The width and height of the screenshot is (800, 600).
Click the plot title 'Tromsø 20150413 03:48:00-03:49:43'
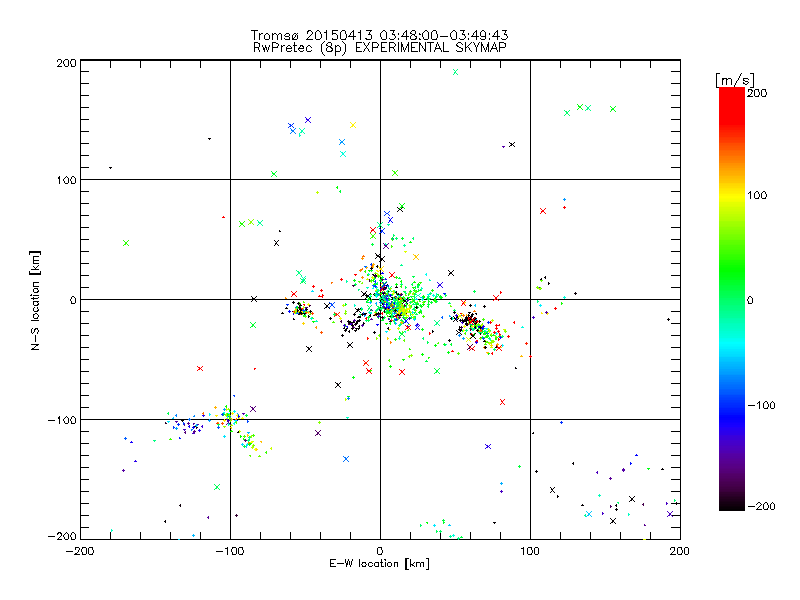tap(380, 35)
